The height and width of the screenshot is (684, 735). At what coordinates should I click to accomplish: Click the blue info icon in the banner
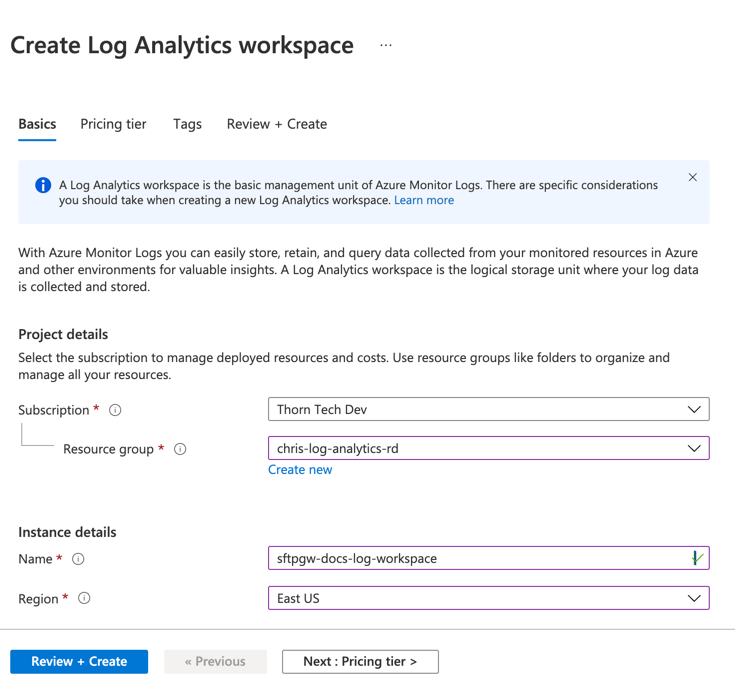tap(43, 185)
